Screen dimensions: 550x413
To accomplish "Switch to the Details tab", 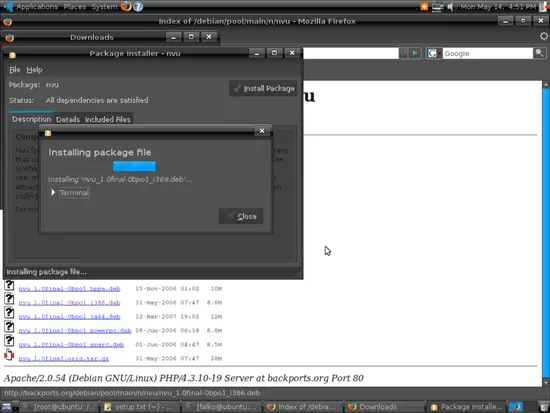I will coord(68,120).
